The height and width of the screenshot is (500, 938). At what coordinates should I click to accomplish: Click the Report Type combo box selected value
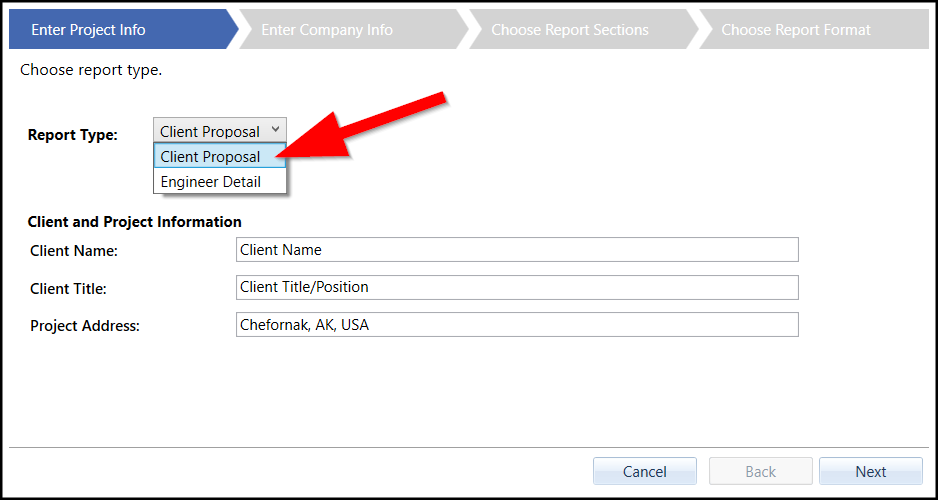click(209, 131)
